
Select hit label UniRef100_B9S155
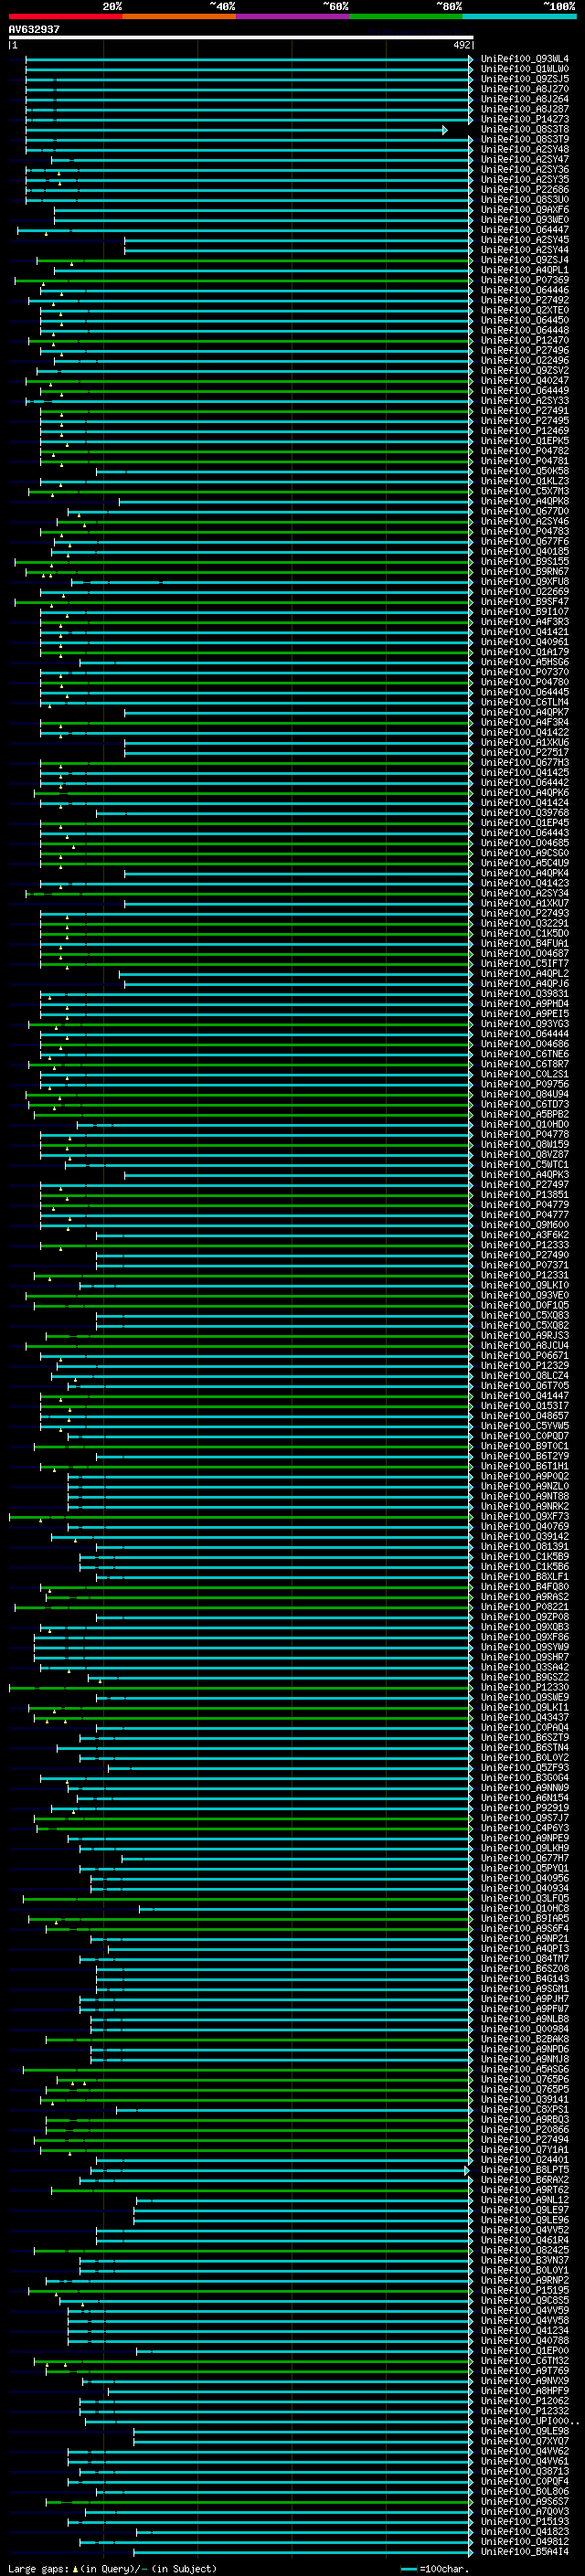tap(525, 562)
